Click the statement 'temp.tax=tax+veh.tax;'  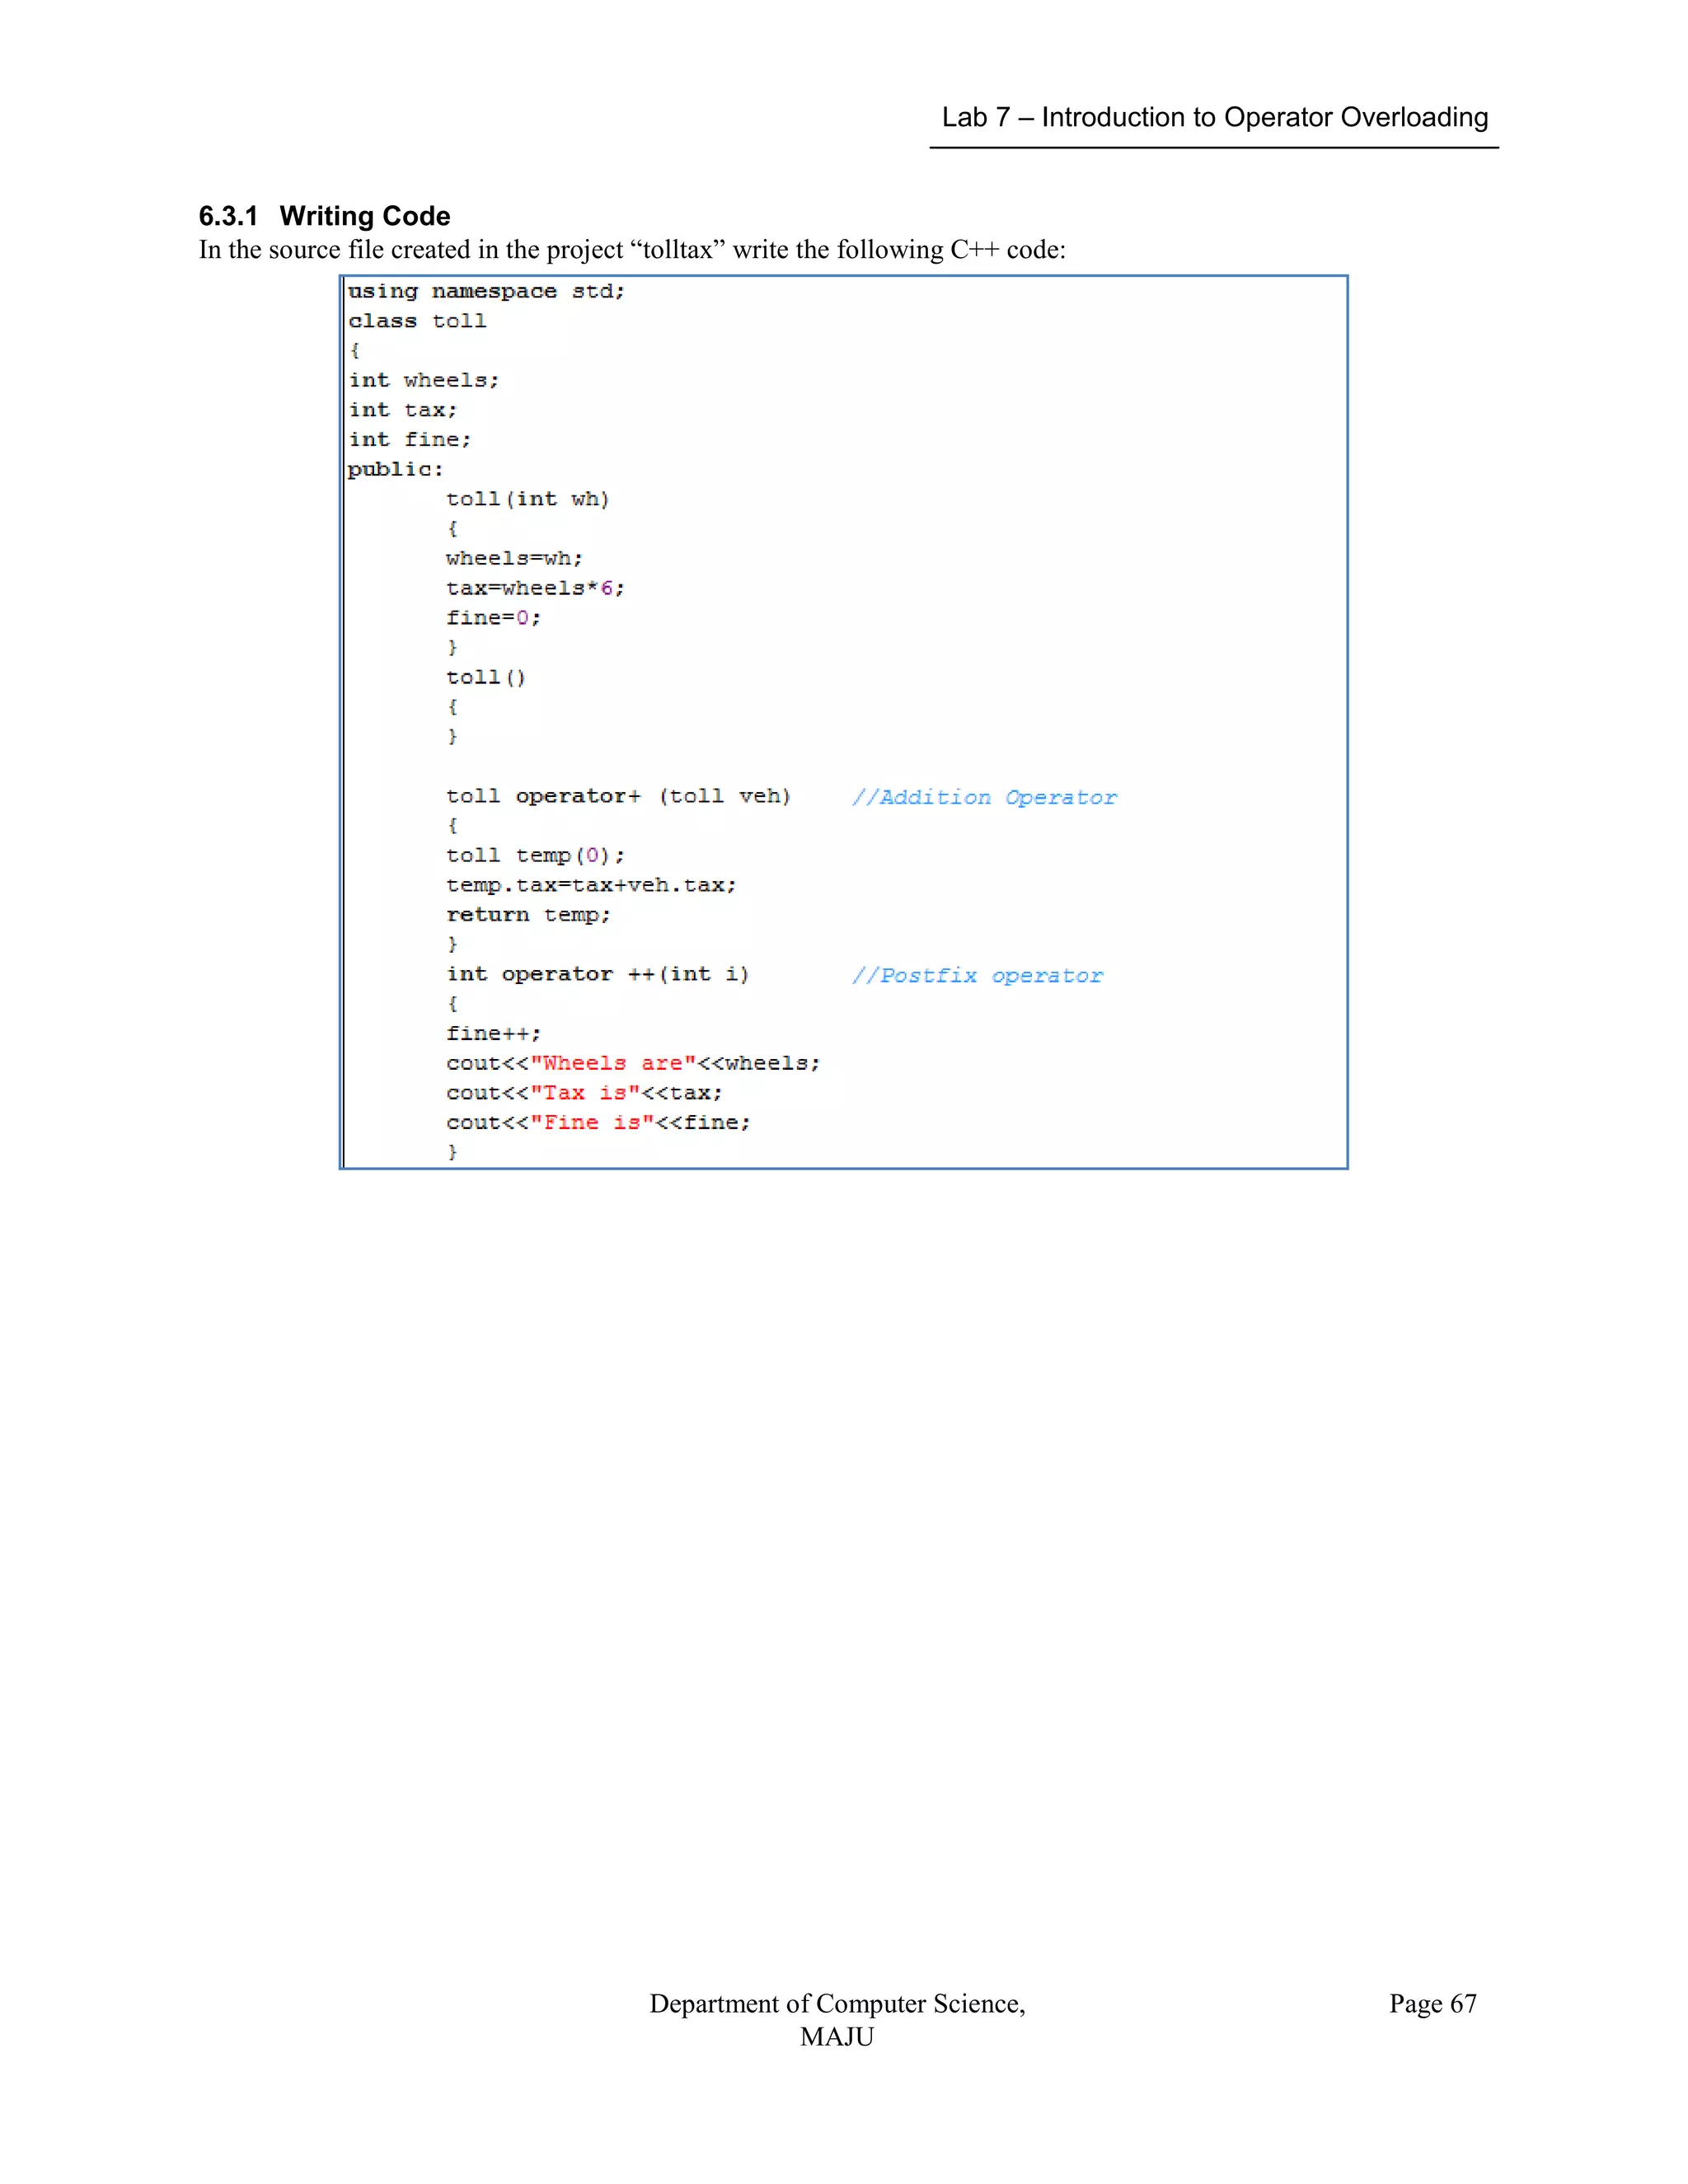click(x=591, y=885)
